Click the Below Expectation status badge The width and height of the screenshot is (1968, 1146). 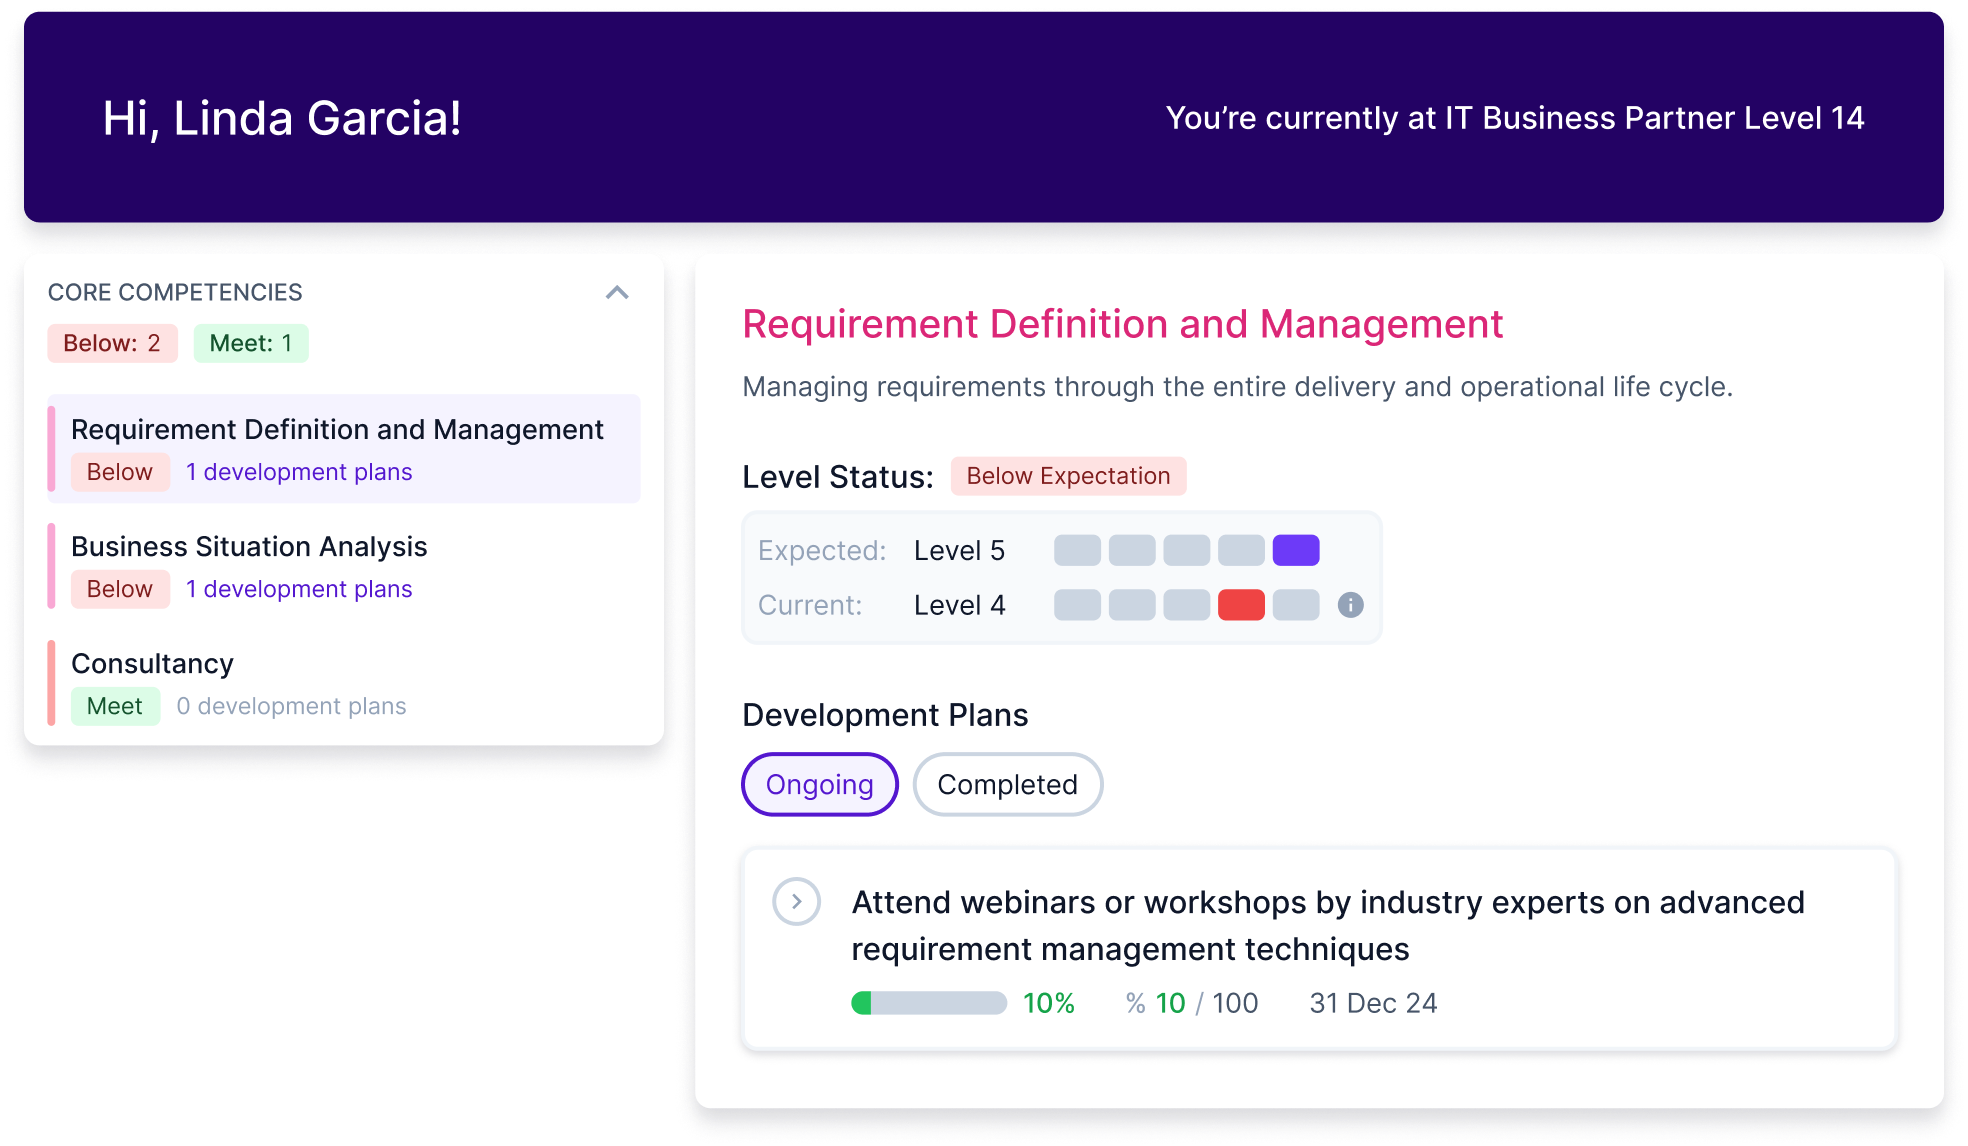point(1068,476)
